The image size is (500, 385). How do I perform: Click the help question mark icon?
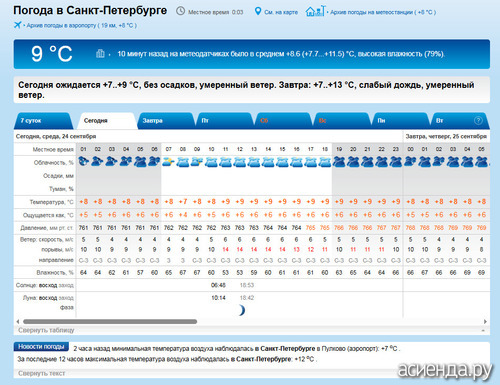tap(478, 120)
